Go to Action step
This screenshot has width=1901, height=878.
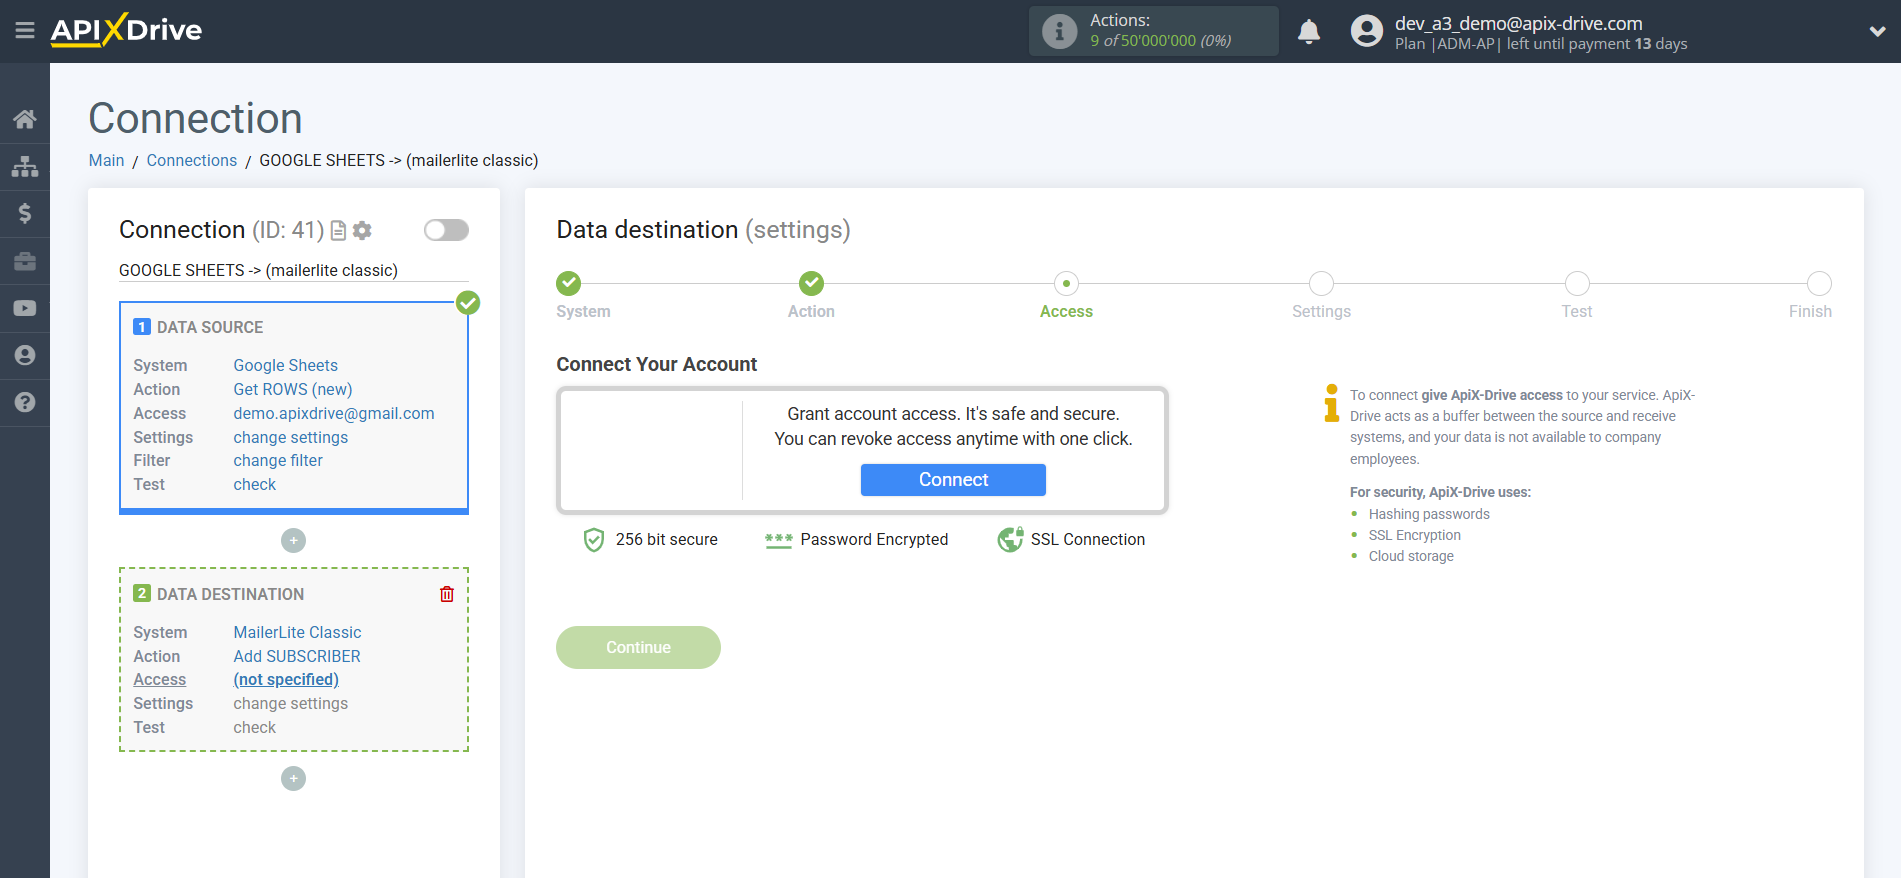click(x=811, y=283)
